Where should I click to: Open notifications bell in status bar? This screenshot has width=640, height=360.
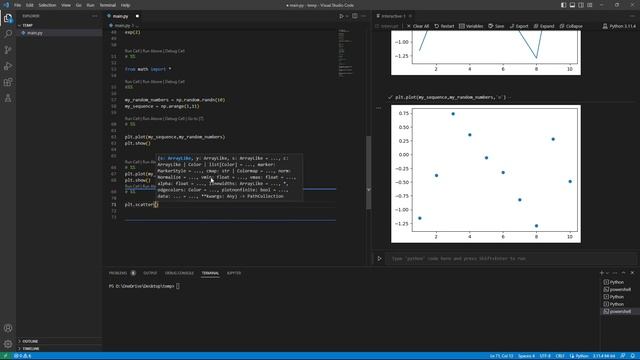pos(632,356)
